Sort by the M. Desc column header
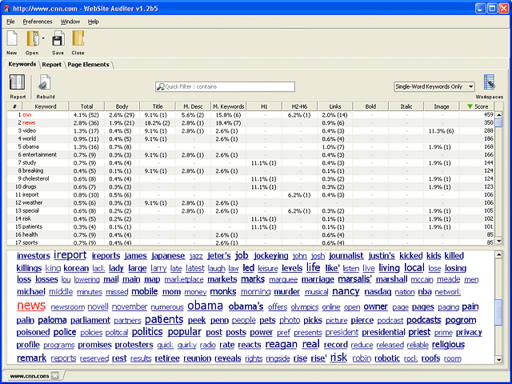 coord(193,106)
